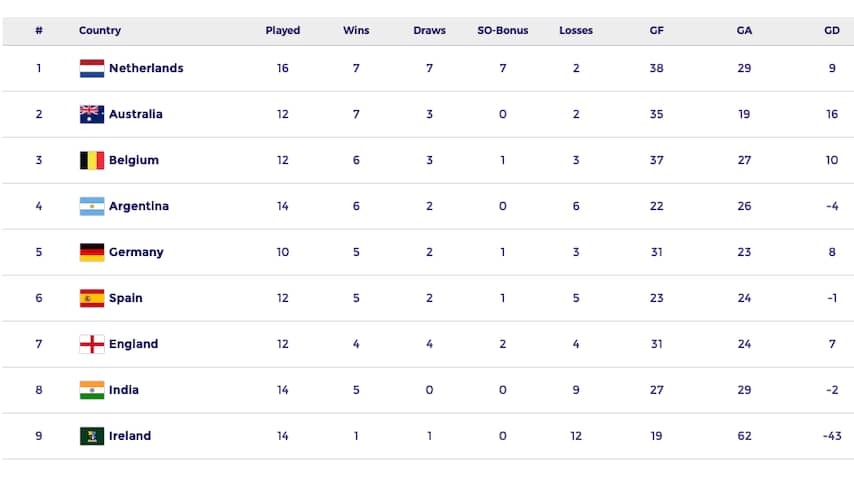Screen dimensions: 854x480
Task: Sort by the Wins column header
Action: 356,31
